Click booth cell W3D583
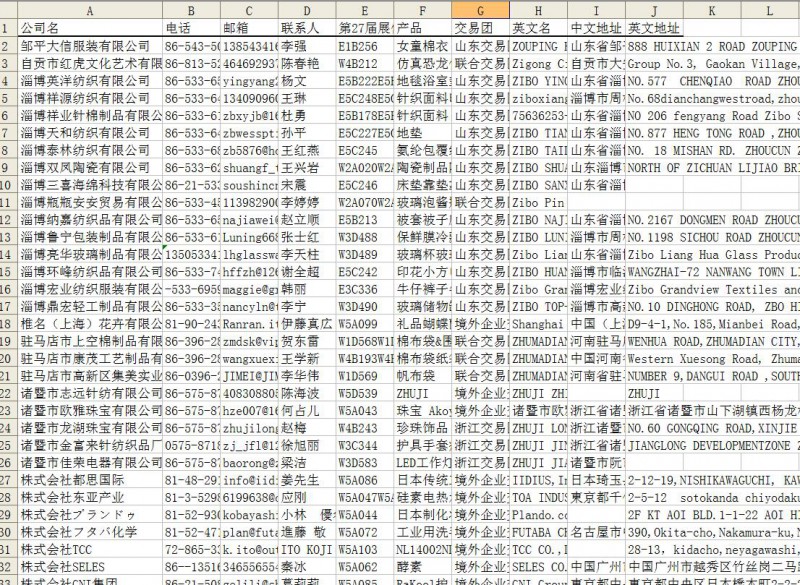 click(365, 463)
